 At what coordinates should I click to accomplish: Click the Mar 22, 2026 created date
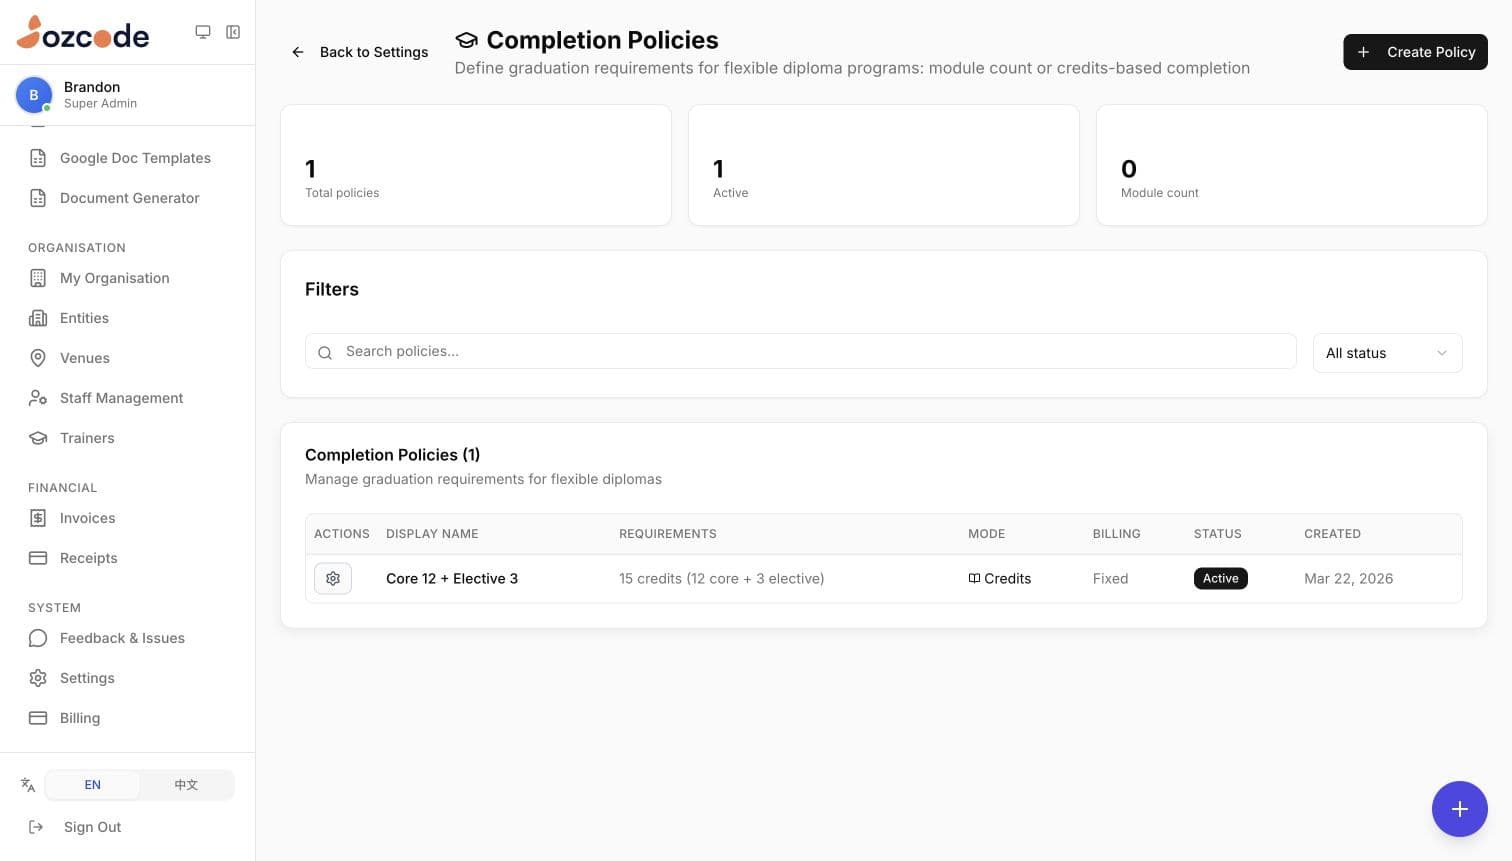(1348, 578)
